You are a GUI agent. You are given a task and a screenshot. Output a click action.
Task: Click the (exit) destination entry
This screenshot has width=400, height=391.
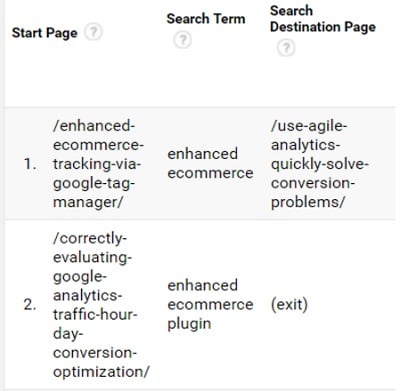(x=289, y=304)
